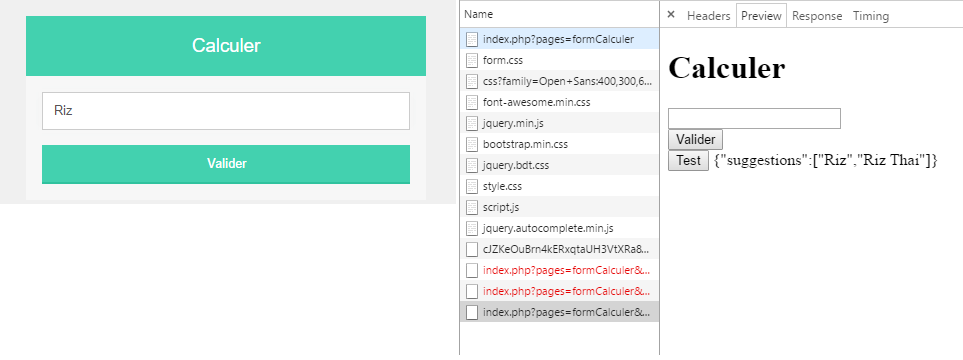Select the jquery.bdt.css request
The image size is (963, 360).
(559, 165)
